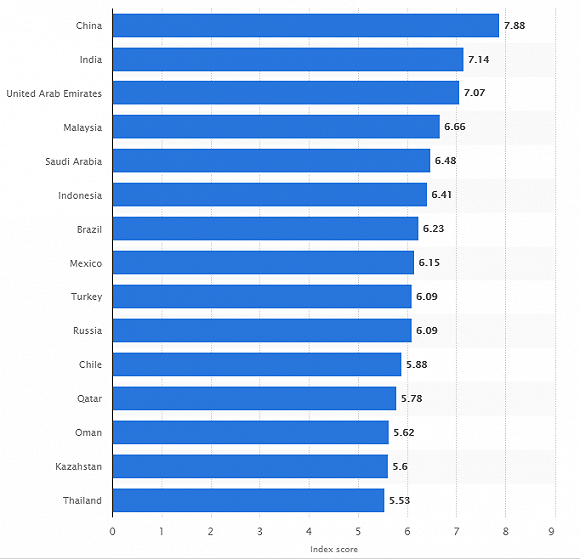
Task: Click the 5.53 value label
Action: (x=399, y=501)
